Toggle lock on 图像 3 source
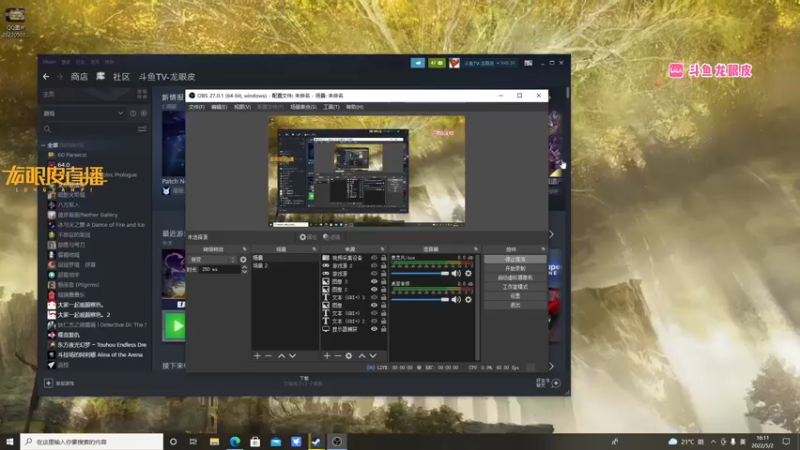 [x=384, y=282]
